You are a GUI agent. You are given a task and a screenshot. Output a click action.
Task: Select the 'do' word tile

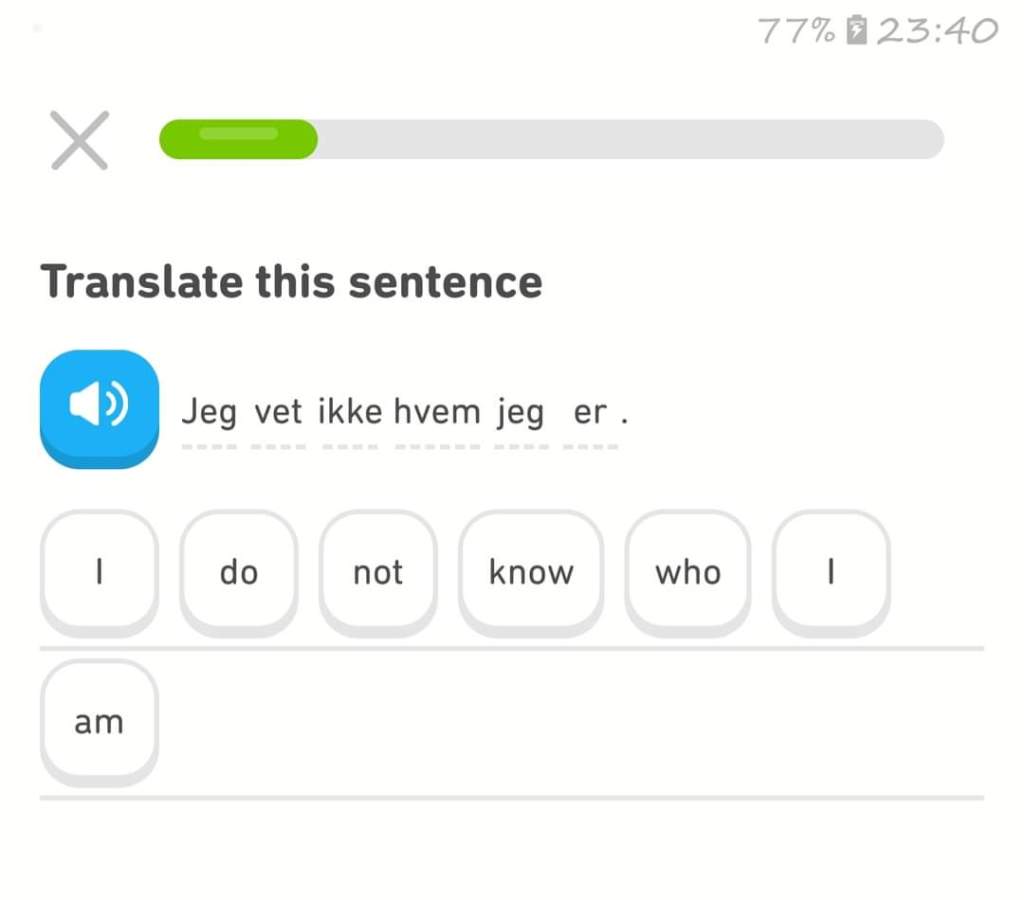tap(238, 572)
